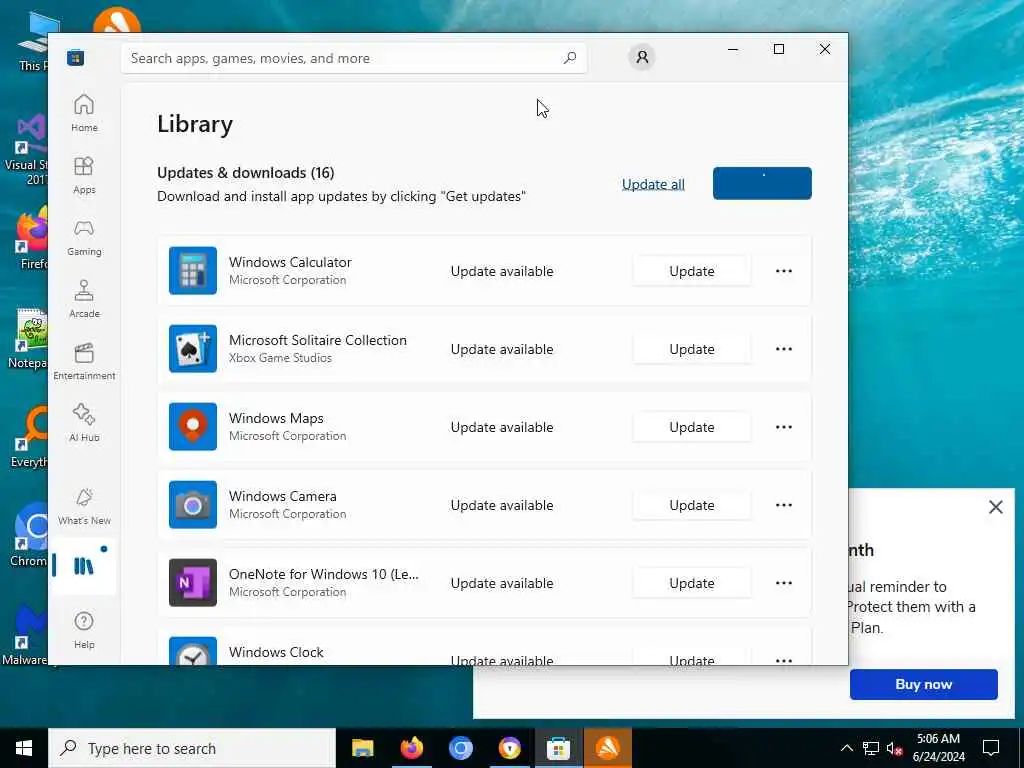Image resolution: width=1024 pixels, height=768 pixels.
Task: Click the Windows Camera title text
Action: pyautogui.click(x=282, y=496)
